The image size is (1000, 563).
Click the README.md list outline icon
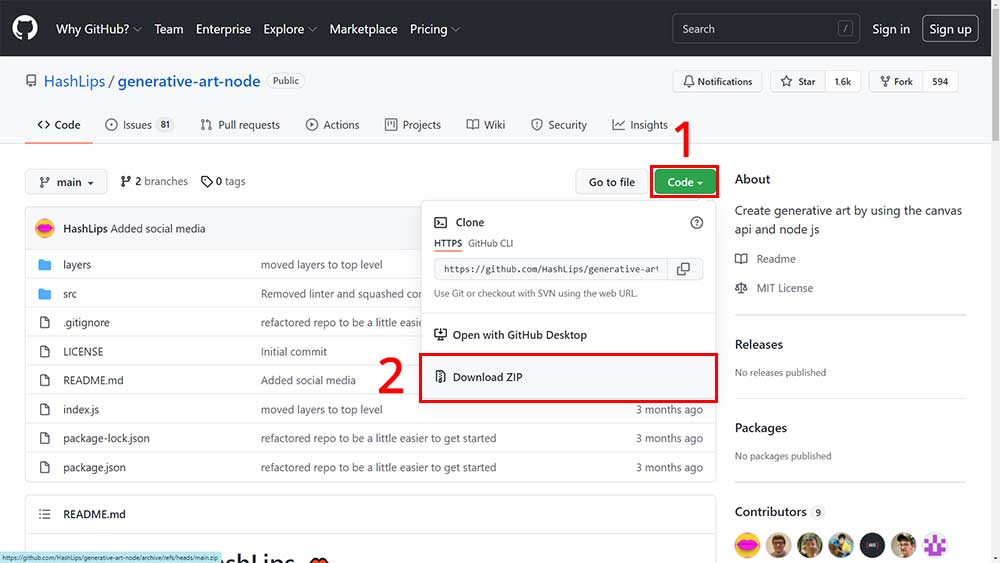coord(44,514)
